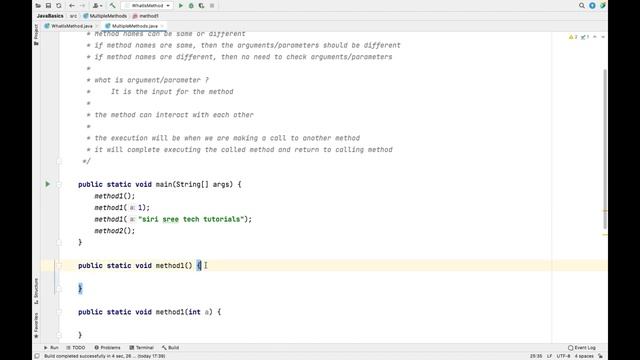Open the Favorites tool window stripe
The image size is (640, 360).
(36, 325)
